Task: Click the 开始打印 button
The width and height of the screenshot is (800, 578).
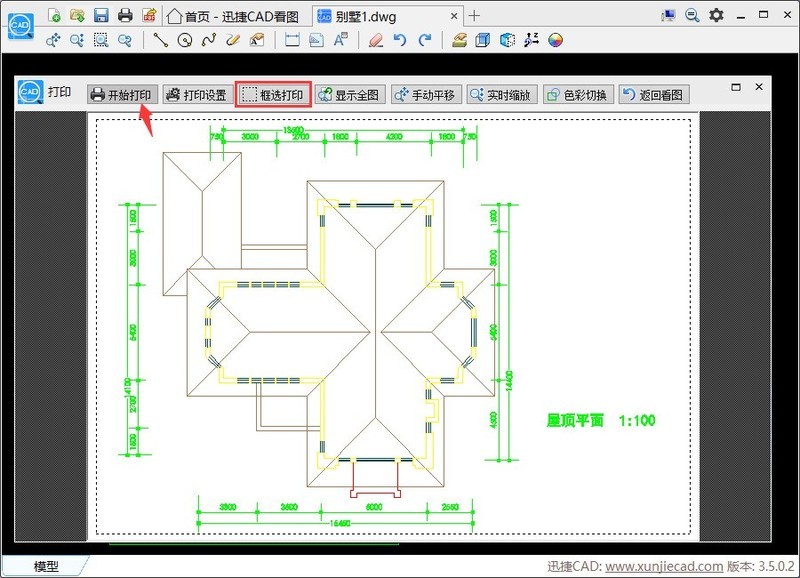Action: (121, 95)
